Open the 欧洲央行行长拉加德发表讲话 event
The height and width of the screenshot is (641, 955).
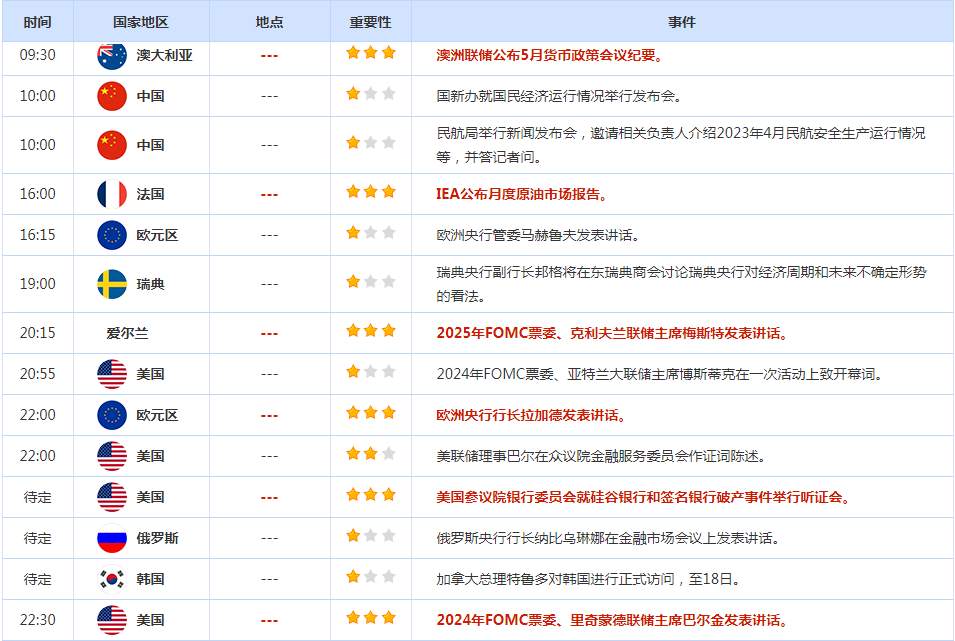(x=530, y=415)
